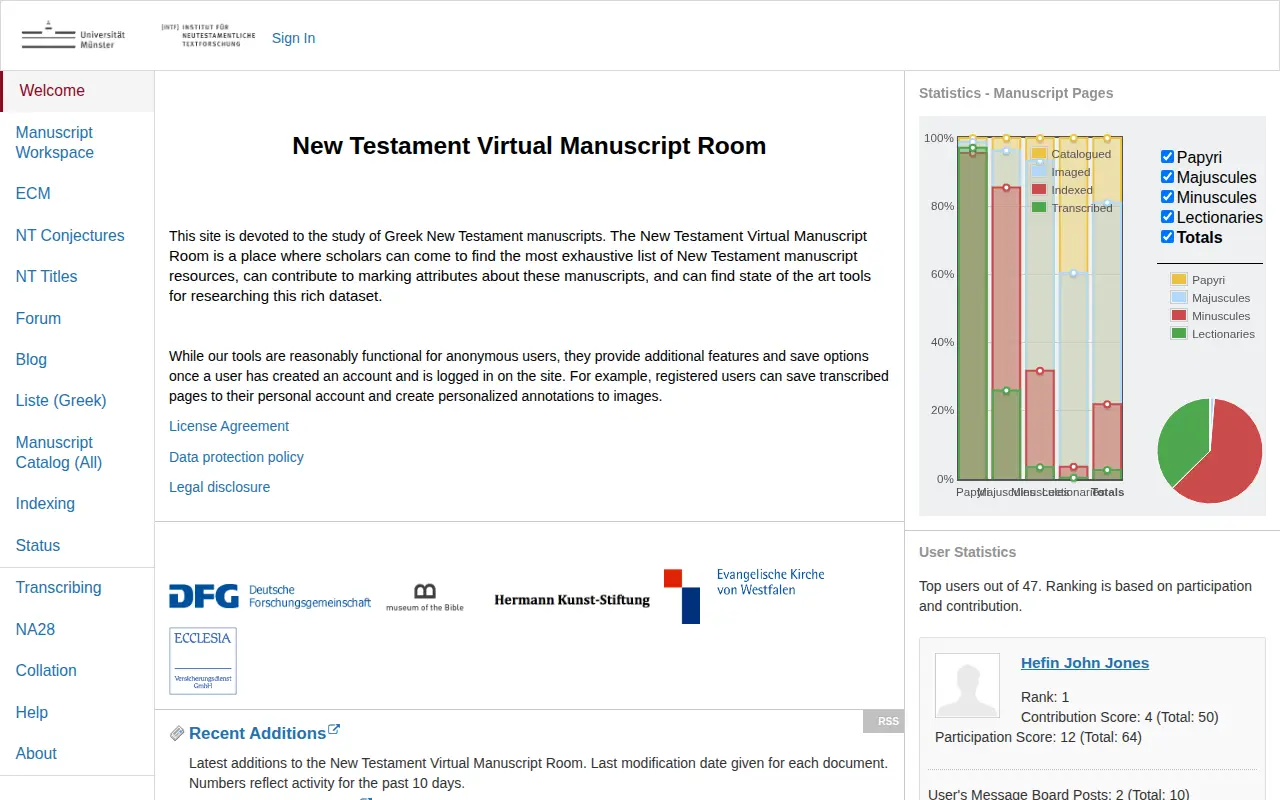This screenshot has height=800, width=1280.
Task: Click the Museum of the Bible logo
Action: click(x=425, y=597)
